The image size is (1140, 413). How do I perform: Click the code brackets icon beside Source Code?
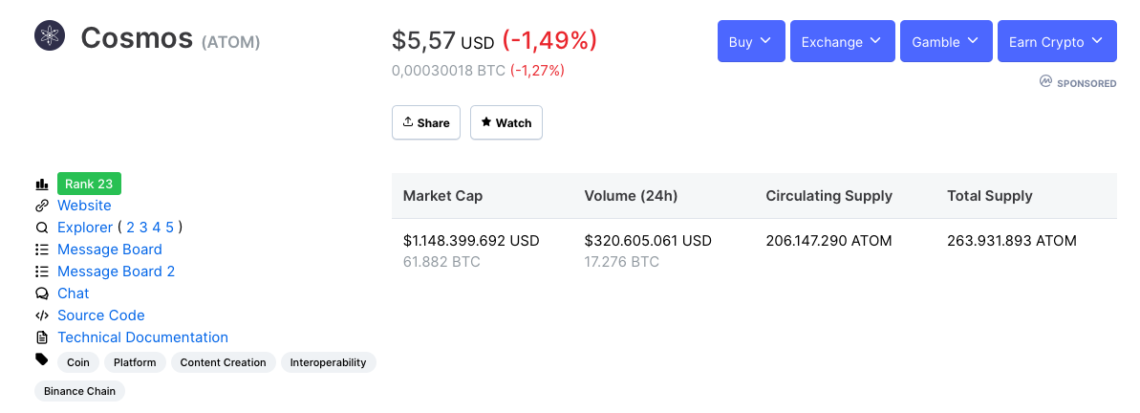42,316
